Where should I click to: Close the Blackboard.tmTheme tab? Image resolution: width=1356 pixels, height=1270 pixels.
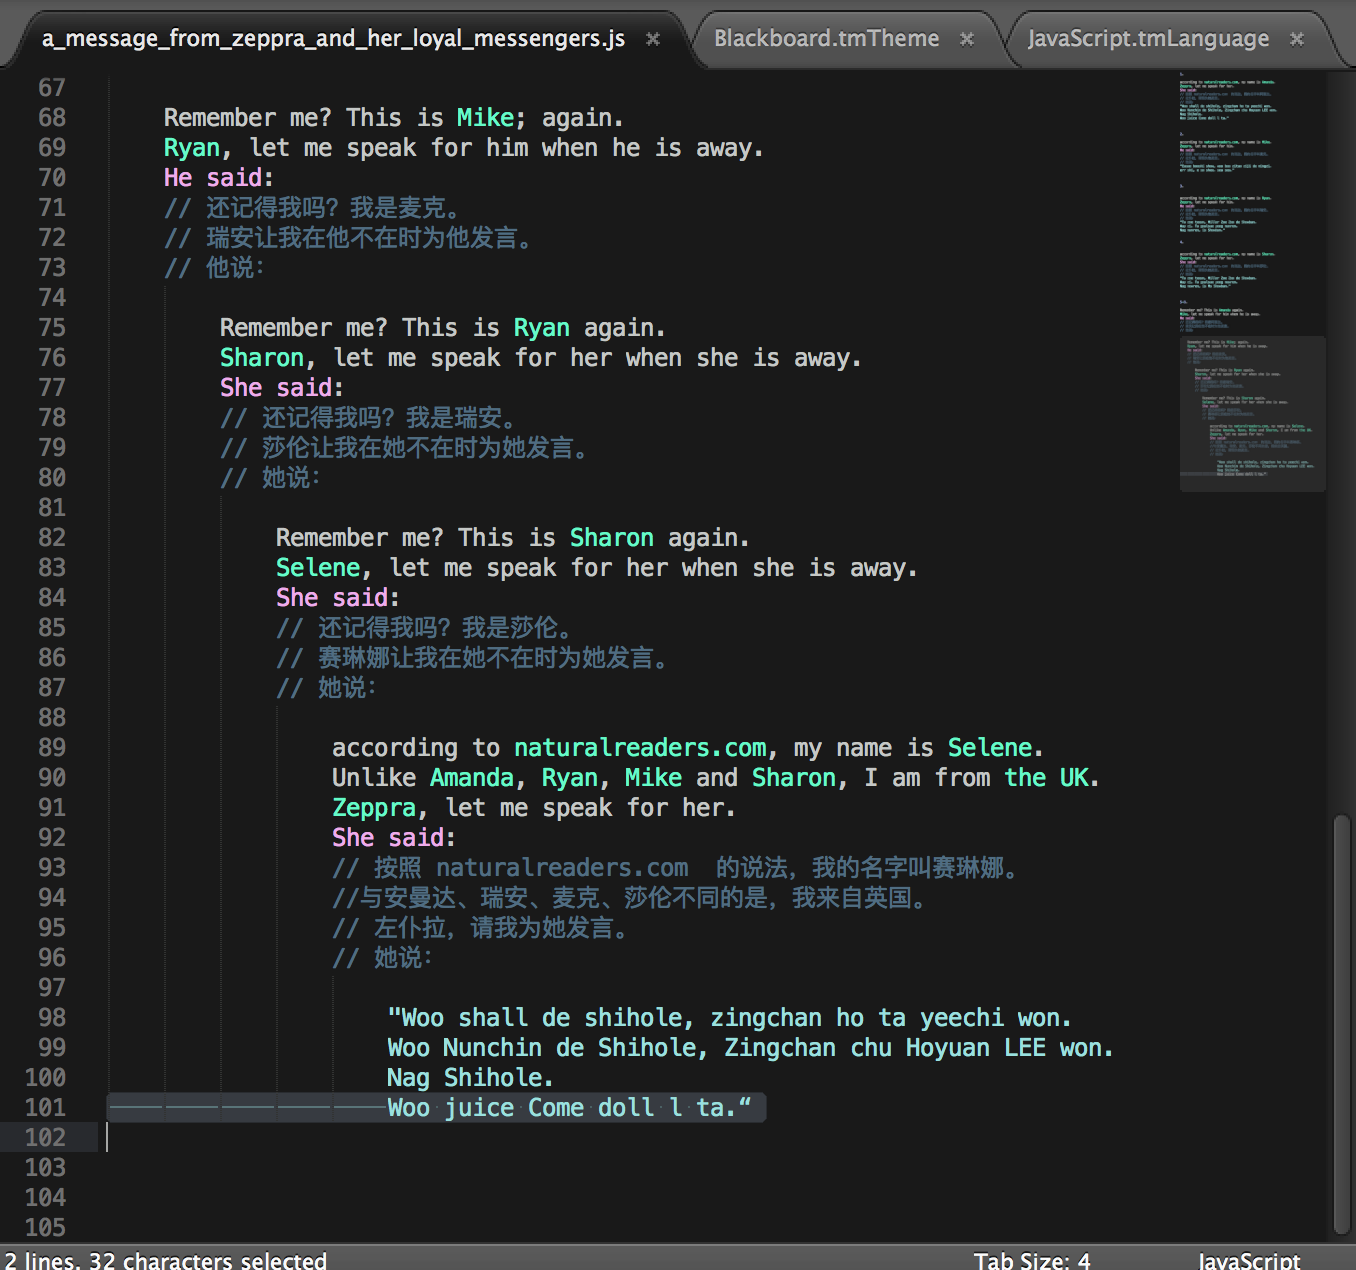tap(967, 39)
